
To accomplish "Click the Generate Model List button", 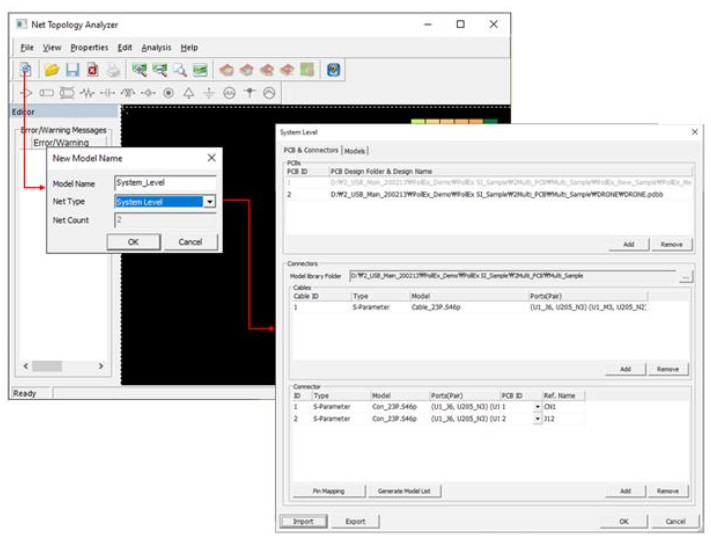I will pyautogui.click(x=404, y=491).
